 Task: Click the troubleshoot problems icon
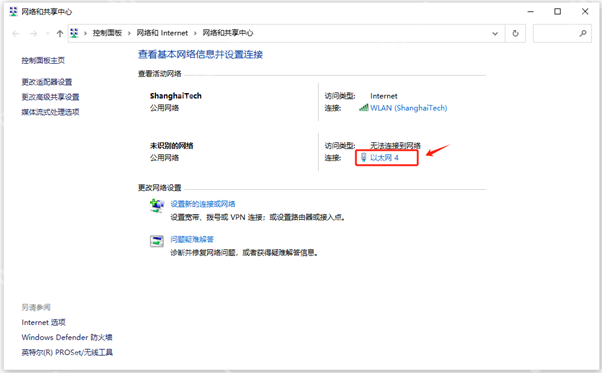tap(157, 241)
